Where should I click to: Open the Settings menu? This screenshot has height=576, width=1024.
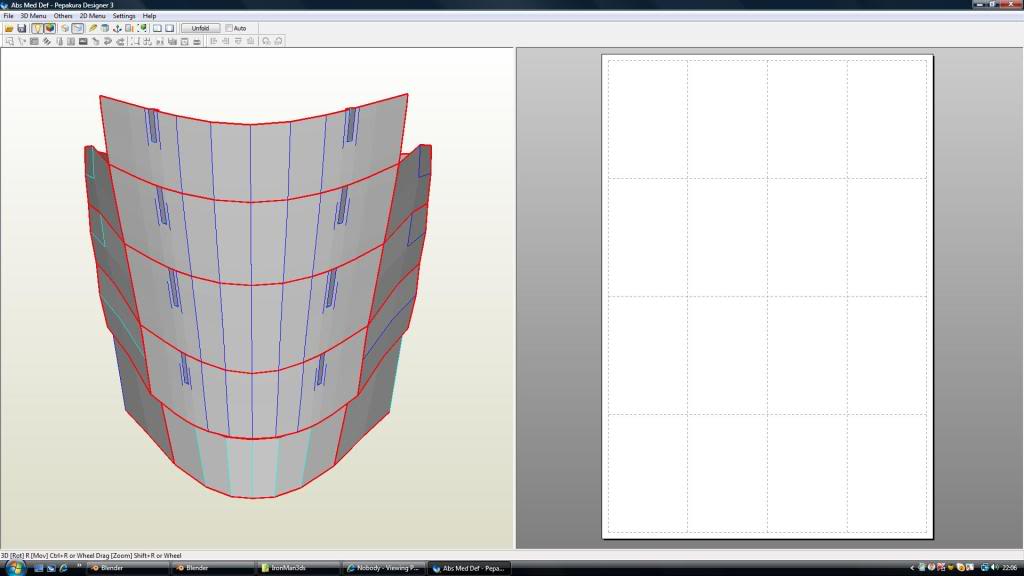click(123, 16)
